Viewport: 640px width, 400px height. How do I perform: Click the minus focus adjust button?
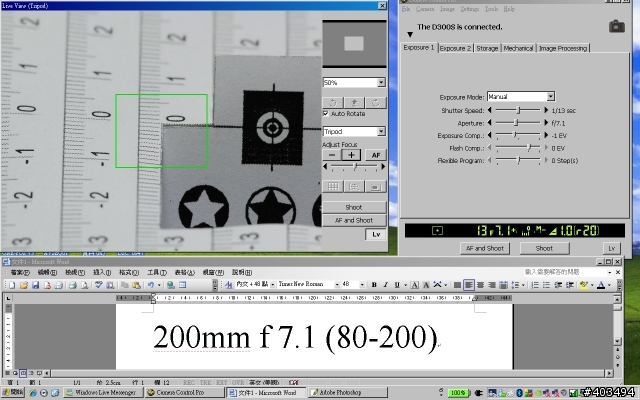[x=332, y=155]
